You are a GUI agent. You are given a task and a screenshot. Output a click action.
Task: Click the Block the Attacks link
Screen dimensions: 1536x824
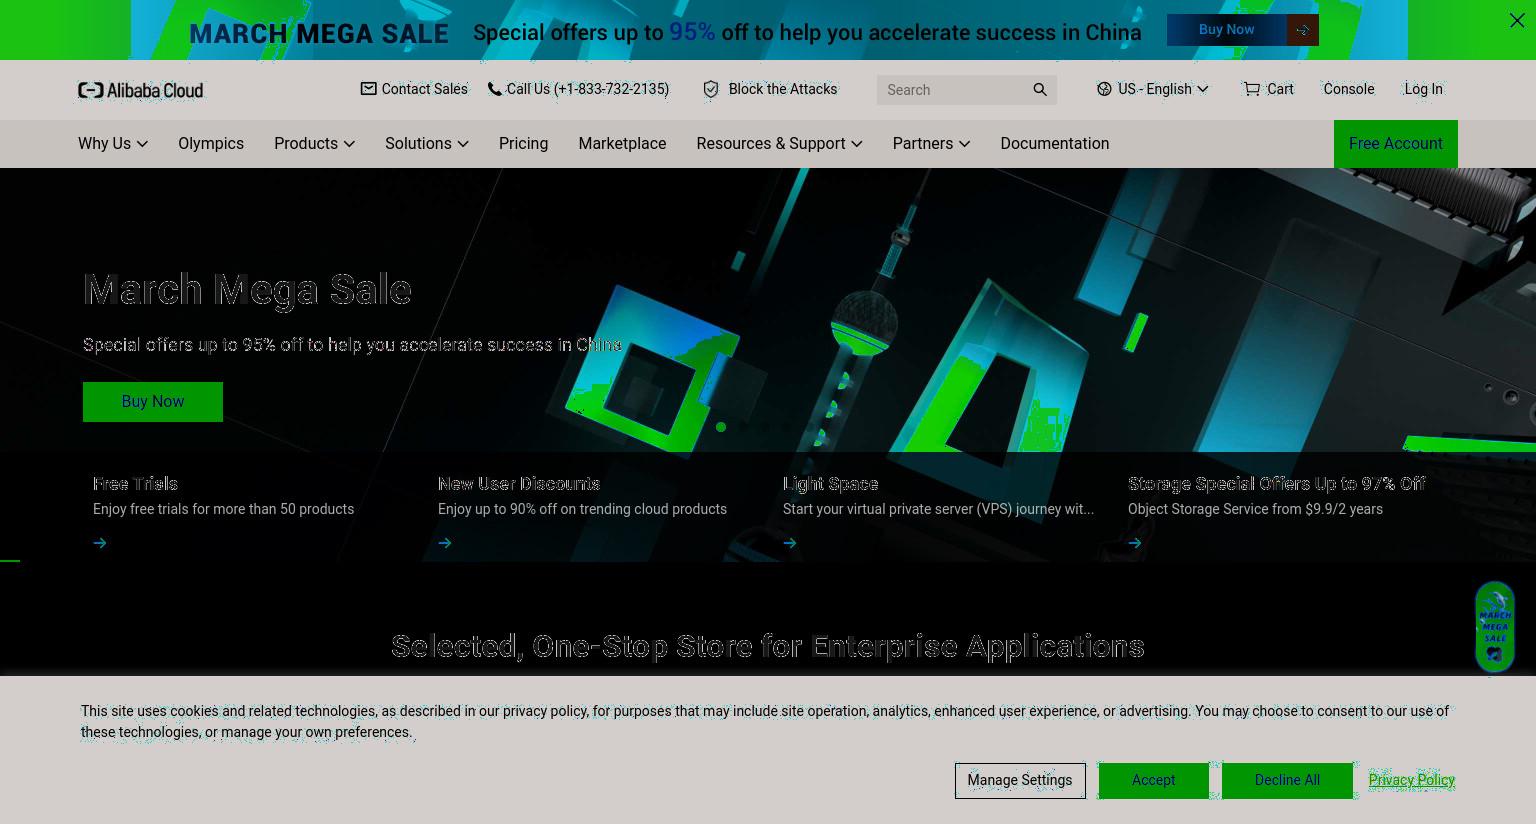pos(783,89)
